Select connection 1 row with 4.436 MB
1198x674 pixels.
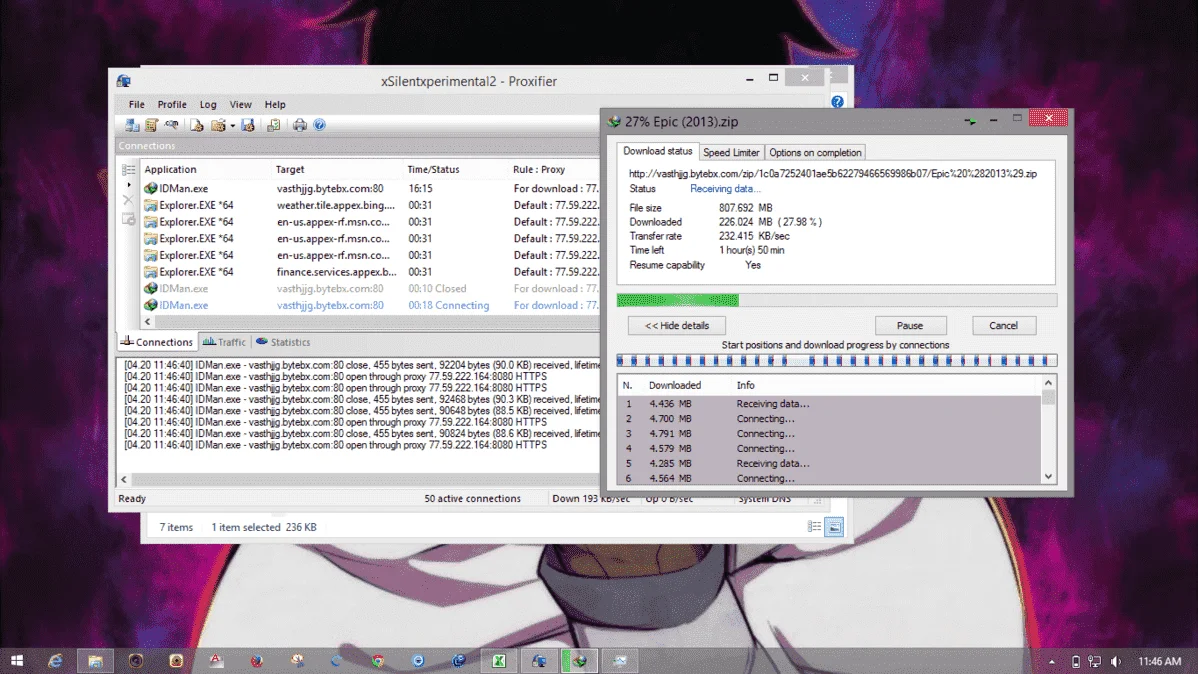829,403
